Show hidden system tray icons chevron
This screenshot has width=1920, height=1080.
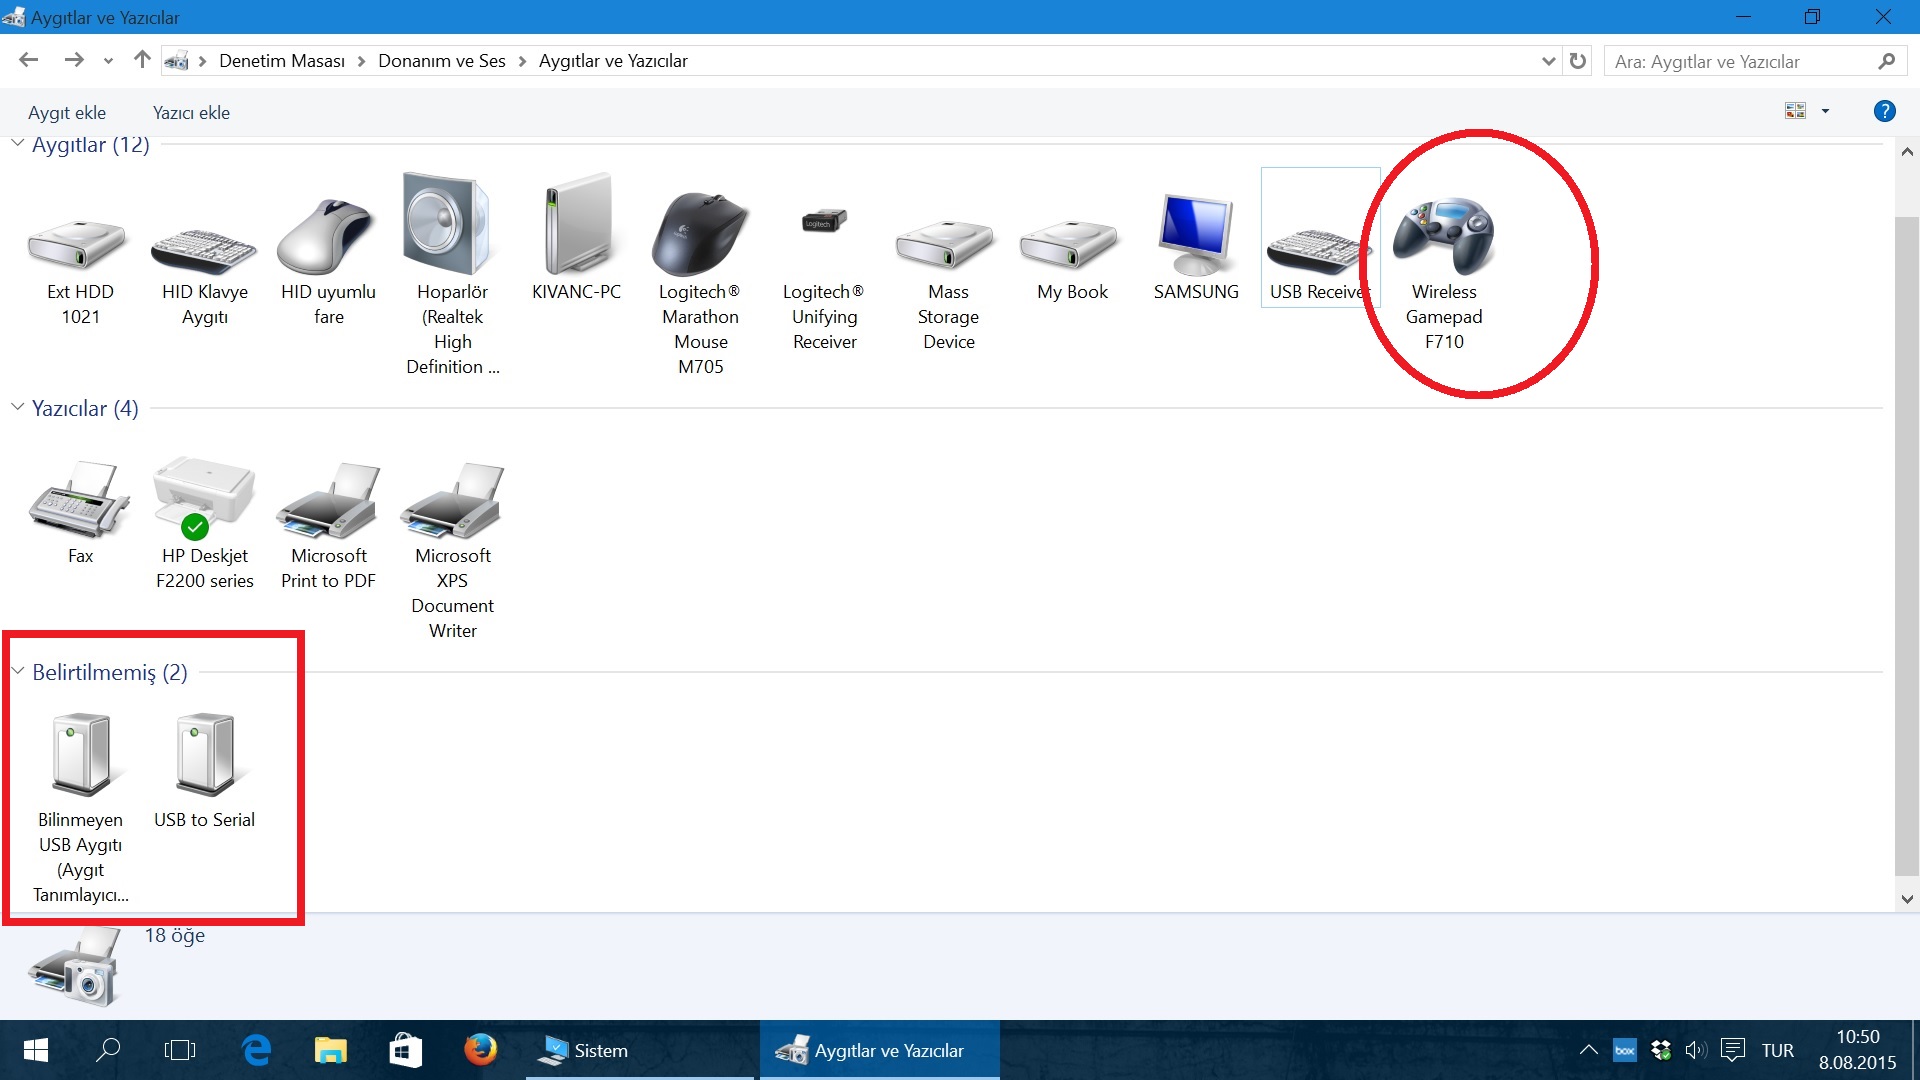click(1588, 1050)
